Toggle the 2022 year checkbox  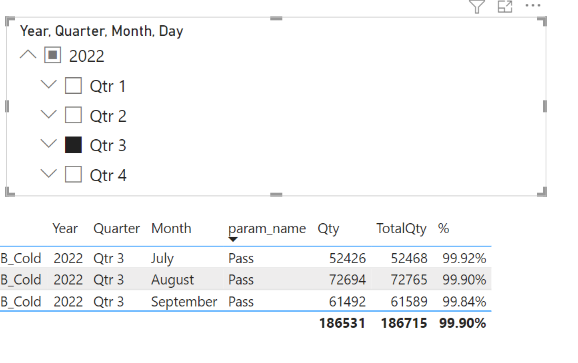pos(52,55)
